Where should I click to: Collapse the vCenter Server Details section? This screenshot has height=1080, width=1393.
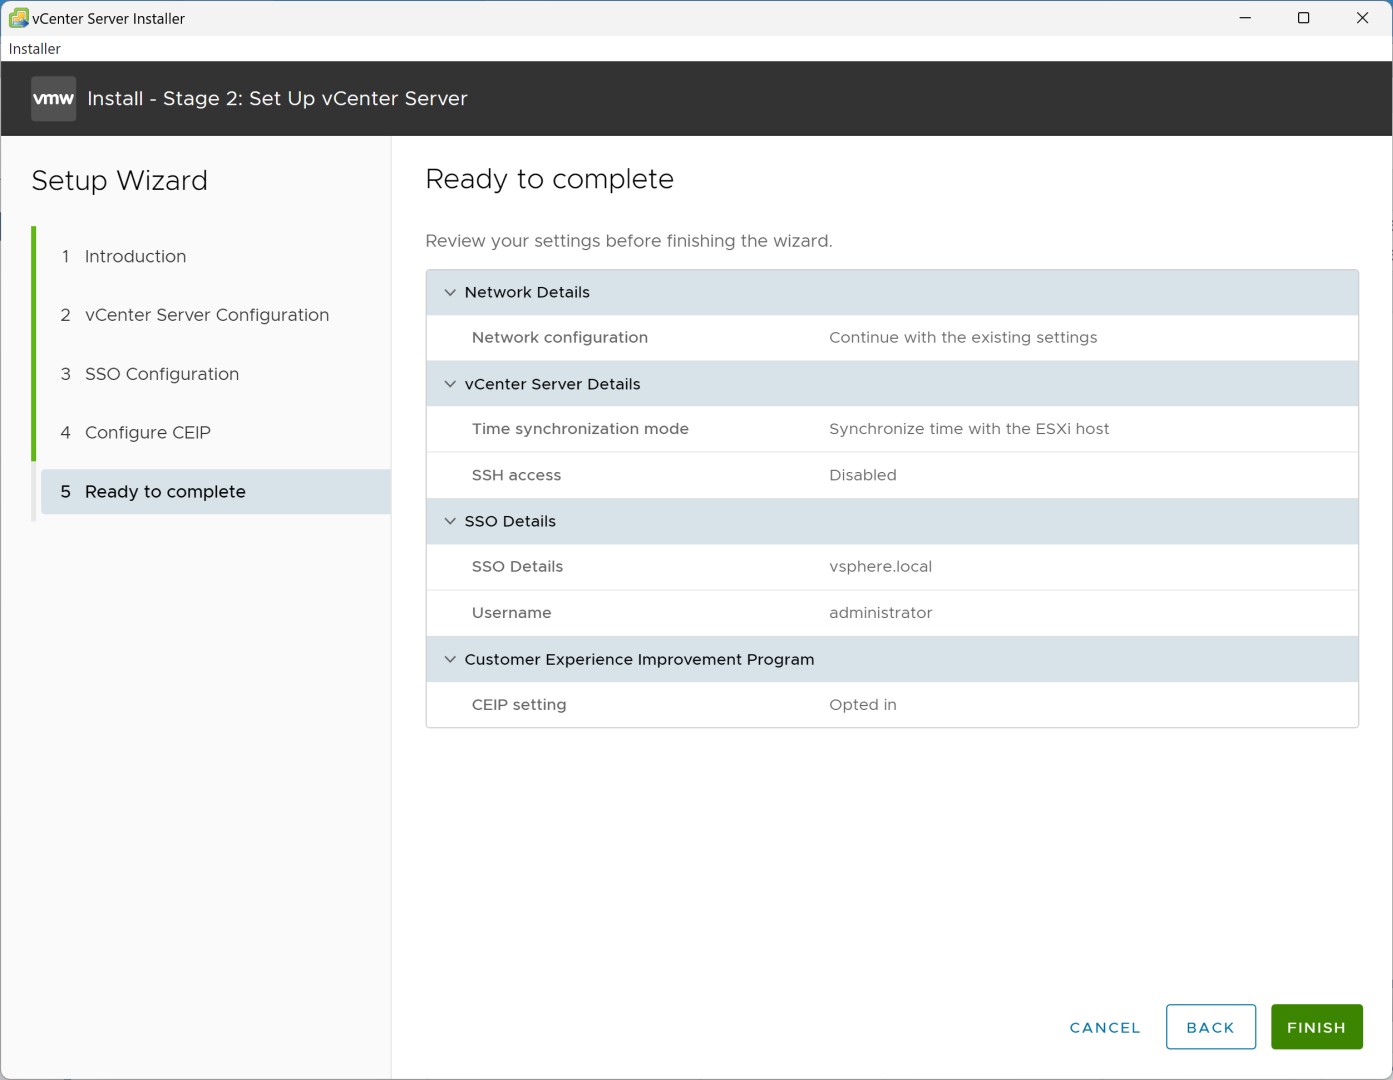pos(450,384)
